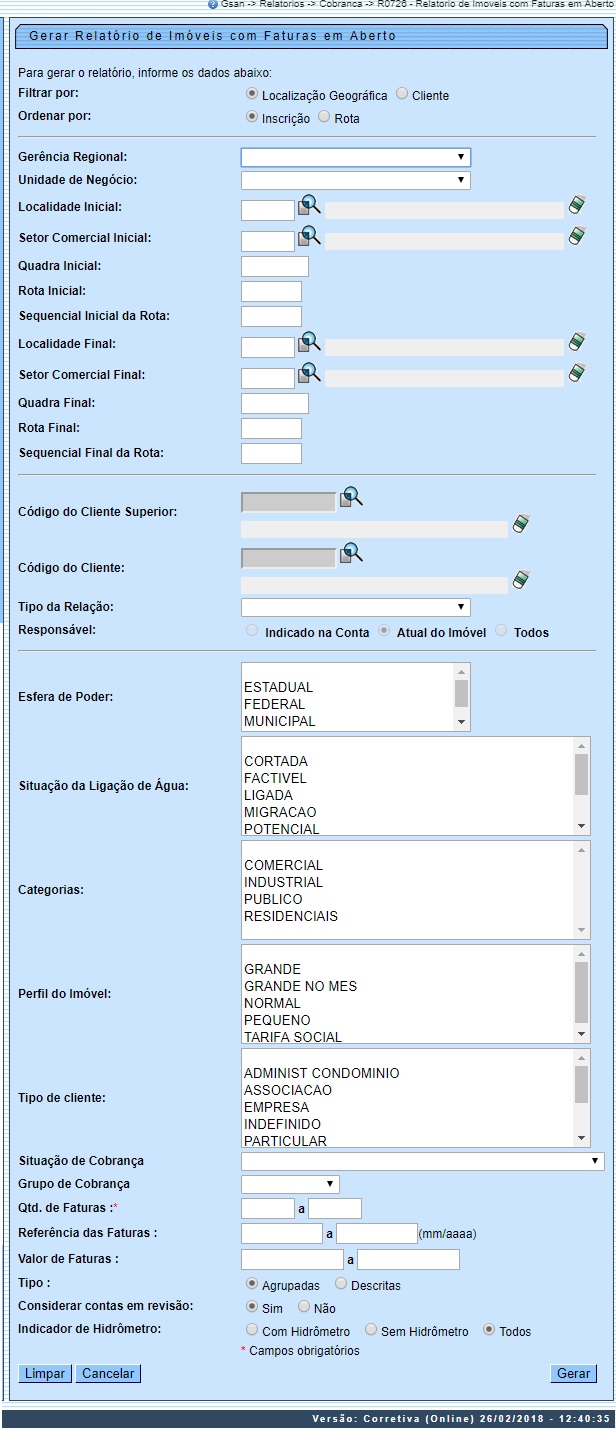Viewport: 616px width, 1429px height.
Task: Click Situação da Ligação de Água scrollbar
Action: point(581,785)
